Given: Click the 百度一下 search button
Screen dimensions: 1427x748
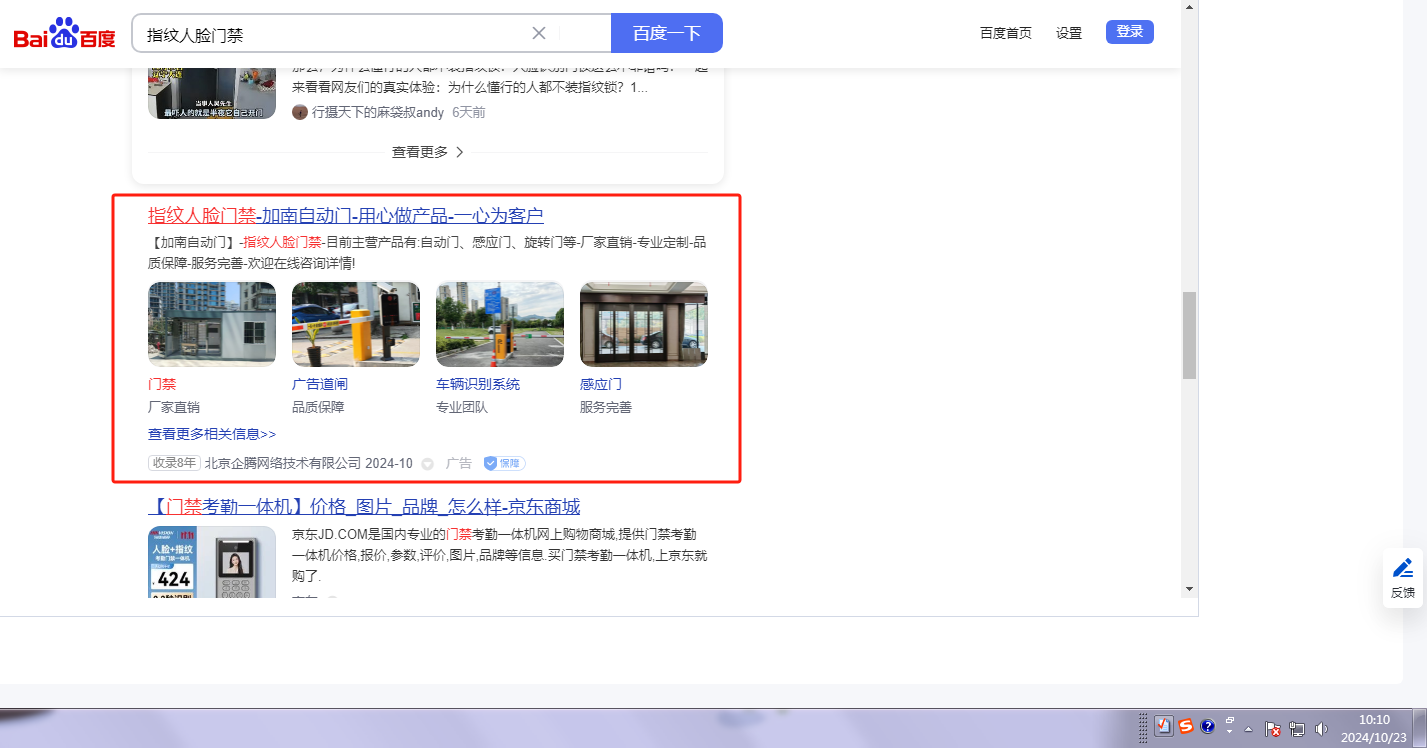Looking at the screenshot, I should click(x=667, y=33).
